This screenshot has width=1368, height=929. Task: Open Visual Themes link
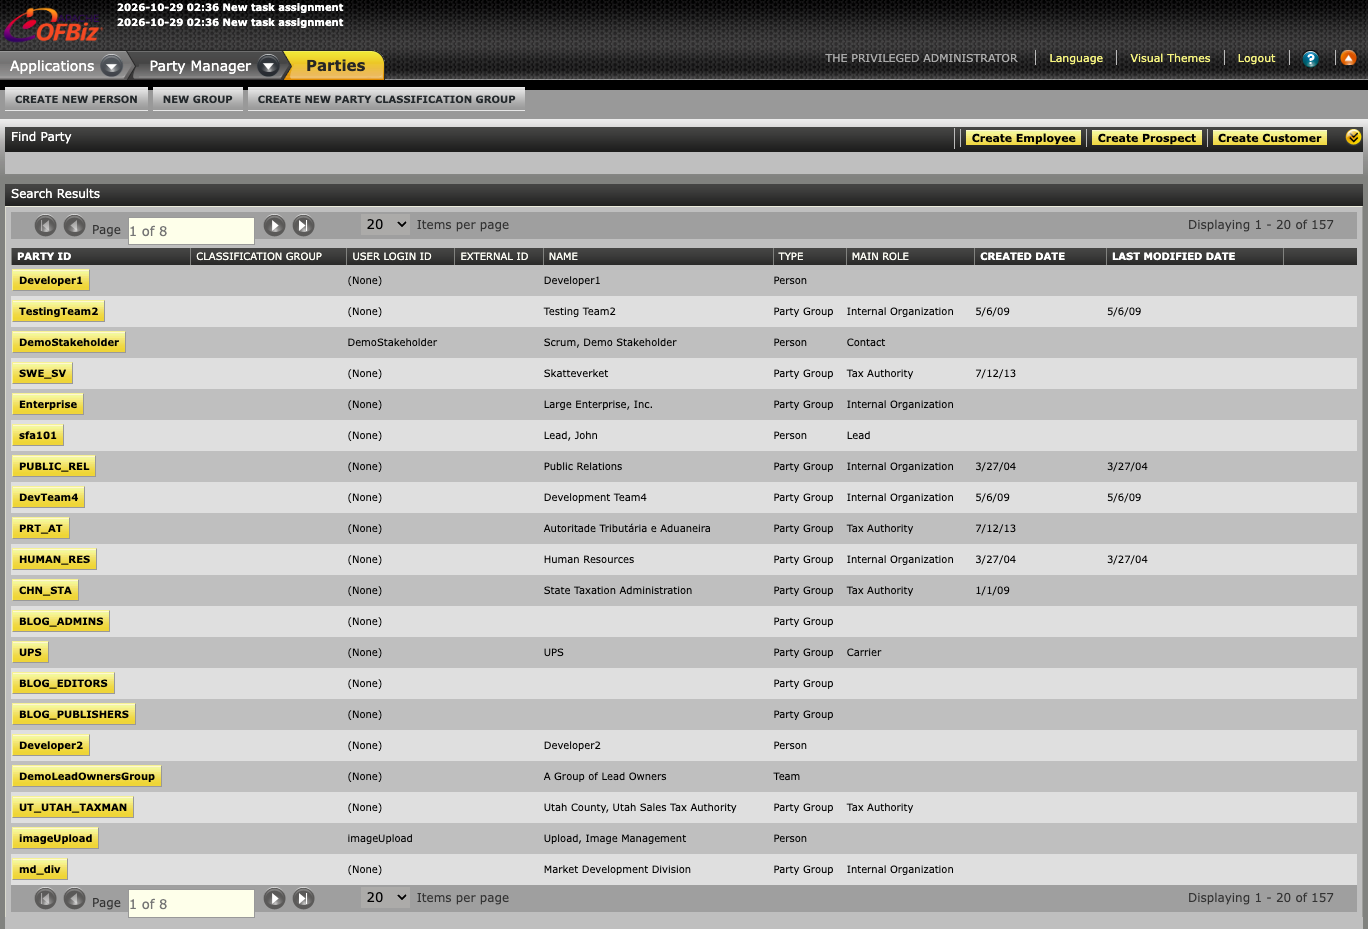[x=1170, y=58]
